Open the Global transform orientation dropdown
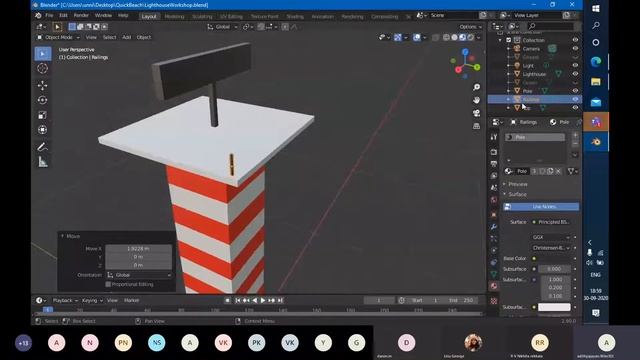The height and width of the screenshot is (360, 640). pyautogui.click(x=222, y=27)
